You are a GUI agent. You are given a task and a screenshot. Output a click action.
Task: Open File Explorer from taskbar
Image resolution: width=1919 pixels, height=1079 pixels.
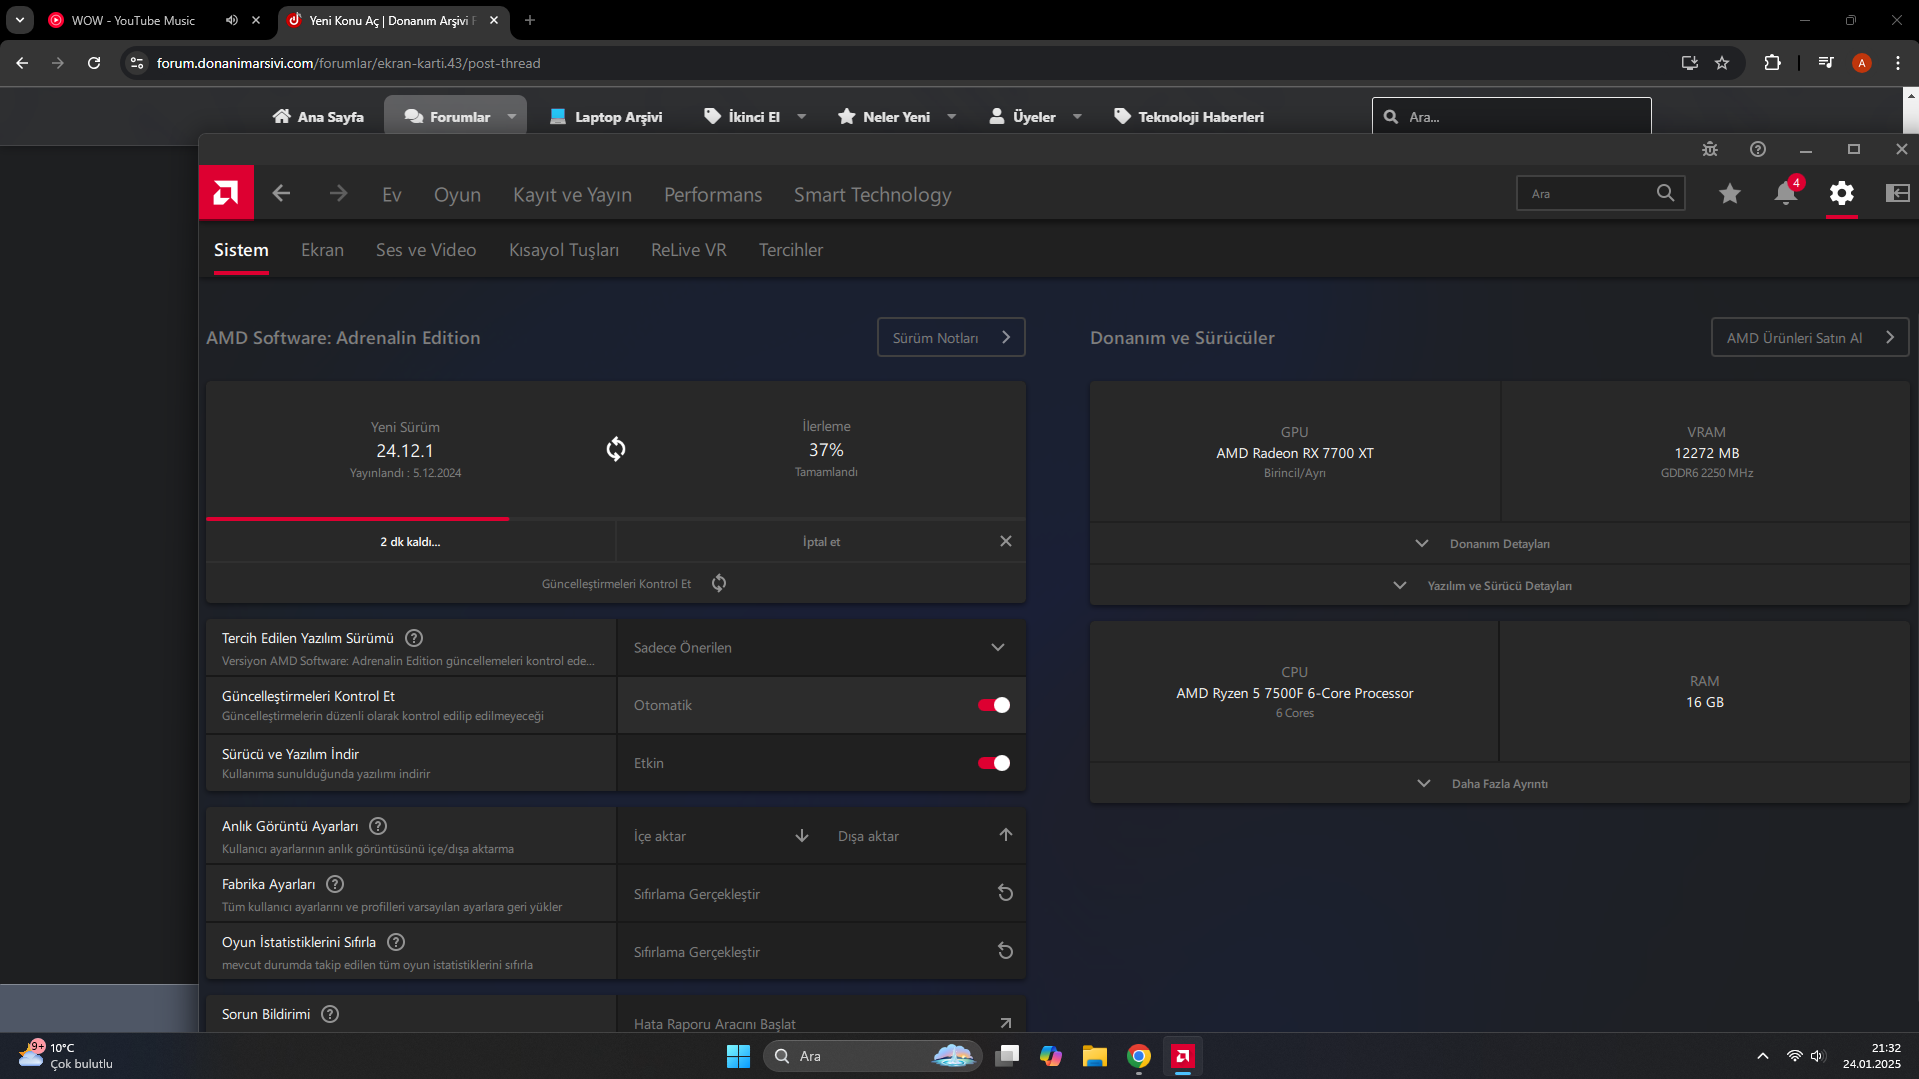coord(1095,1056)
